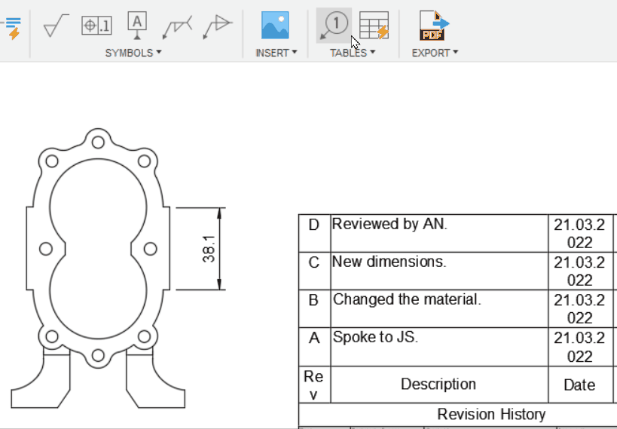The height and width of the screenshot is (429, 617).
Task: Click the date cell in row C
Action: (581, 271)
